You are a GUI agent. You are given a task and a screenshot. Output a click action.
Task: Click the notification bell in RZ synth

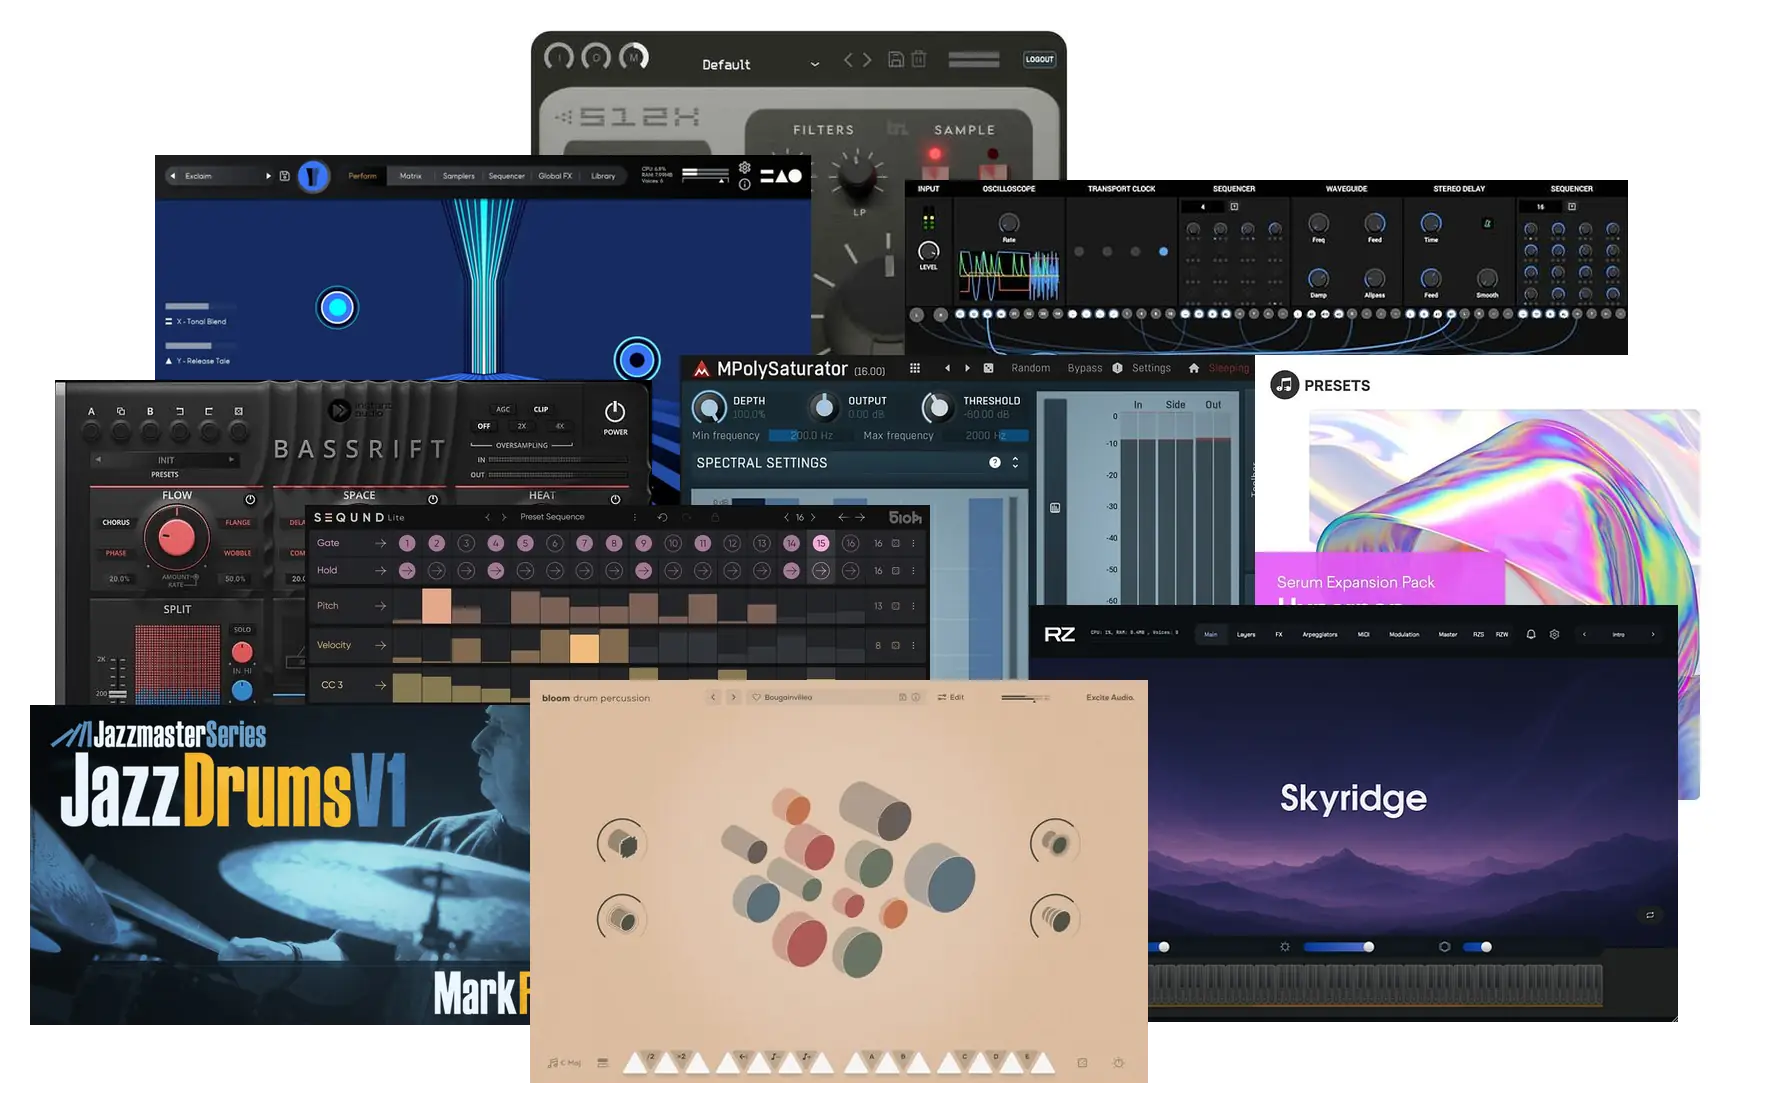1530,634
